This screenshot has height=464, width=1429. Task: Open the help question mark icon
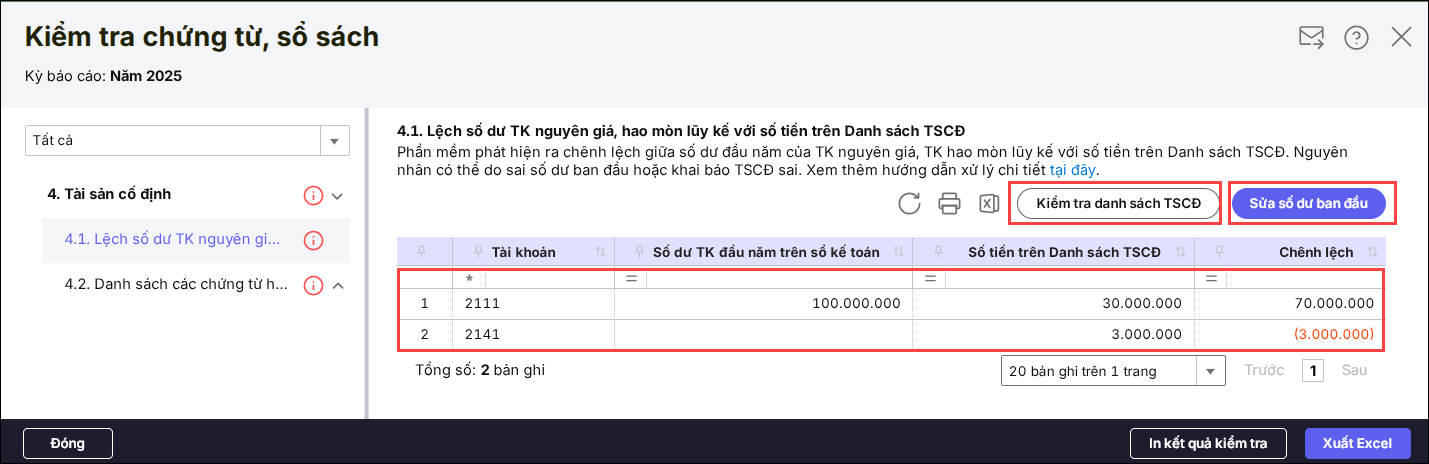(1356, 38)
